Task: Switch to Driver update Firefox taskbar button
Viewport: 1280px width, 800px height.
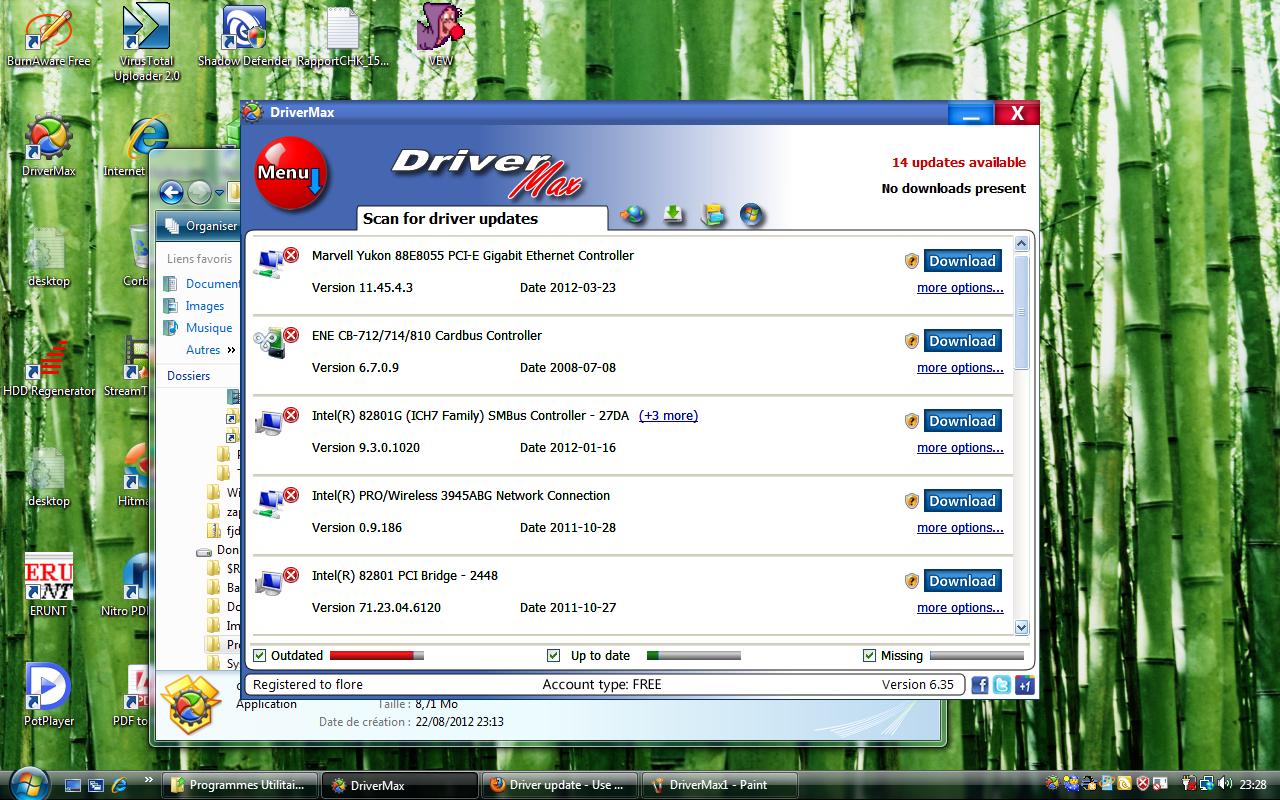Action: coord(559,785)
